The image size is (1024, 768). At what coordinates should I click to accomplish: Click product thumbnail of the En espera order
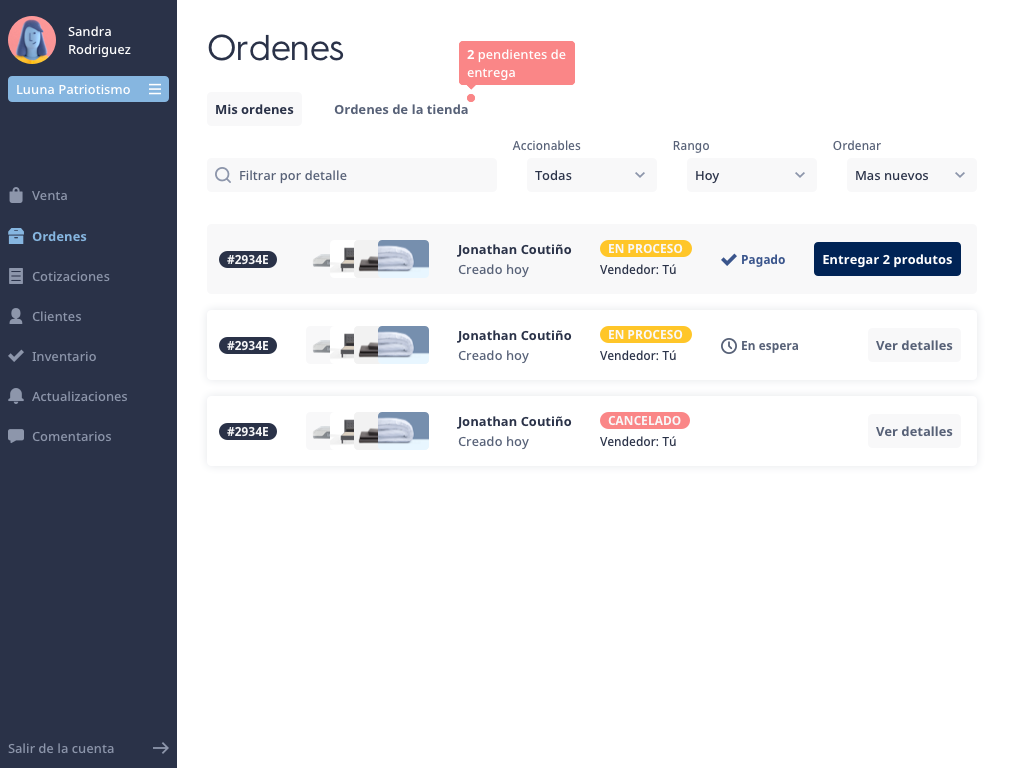point(368,345)
